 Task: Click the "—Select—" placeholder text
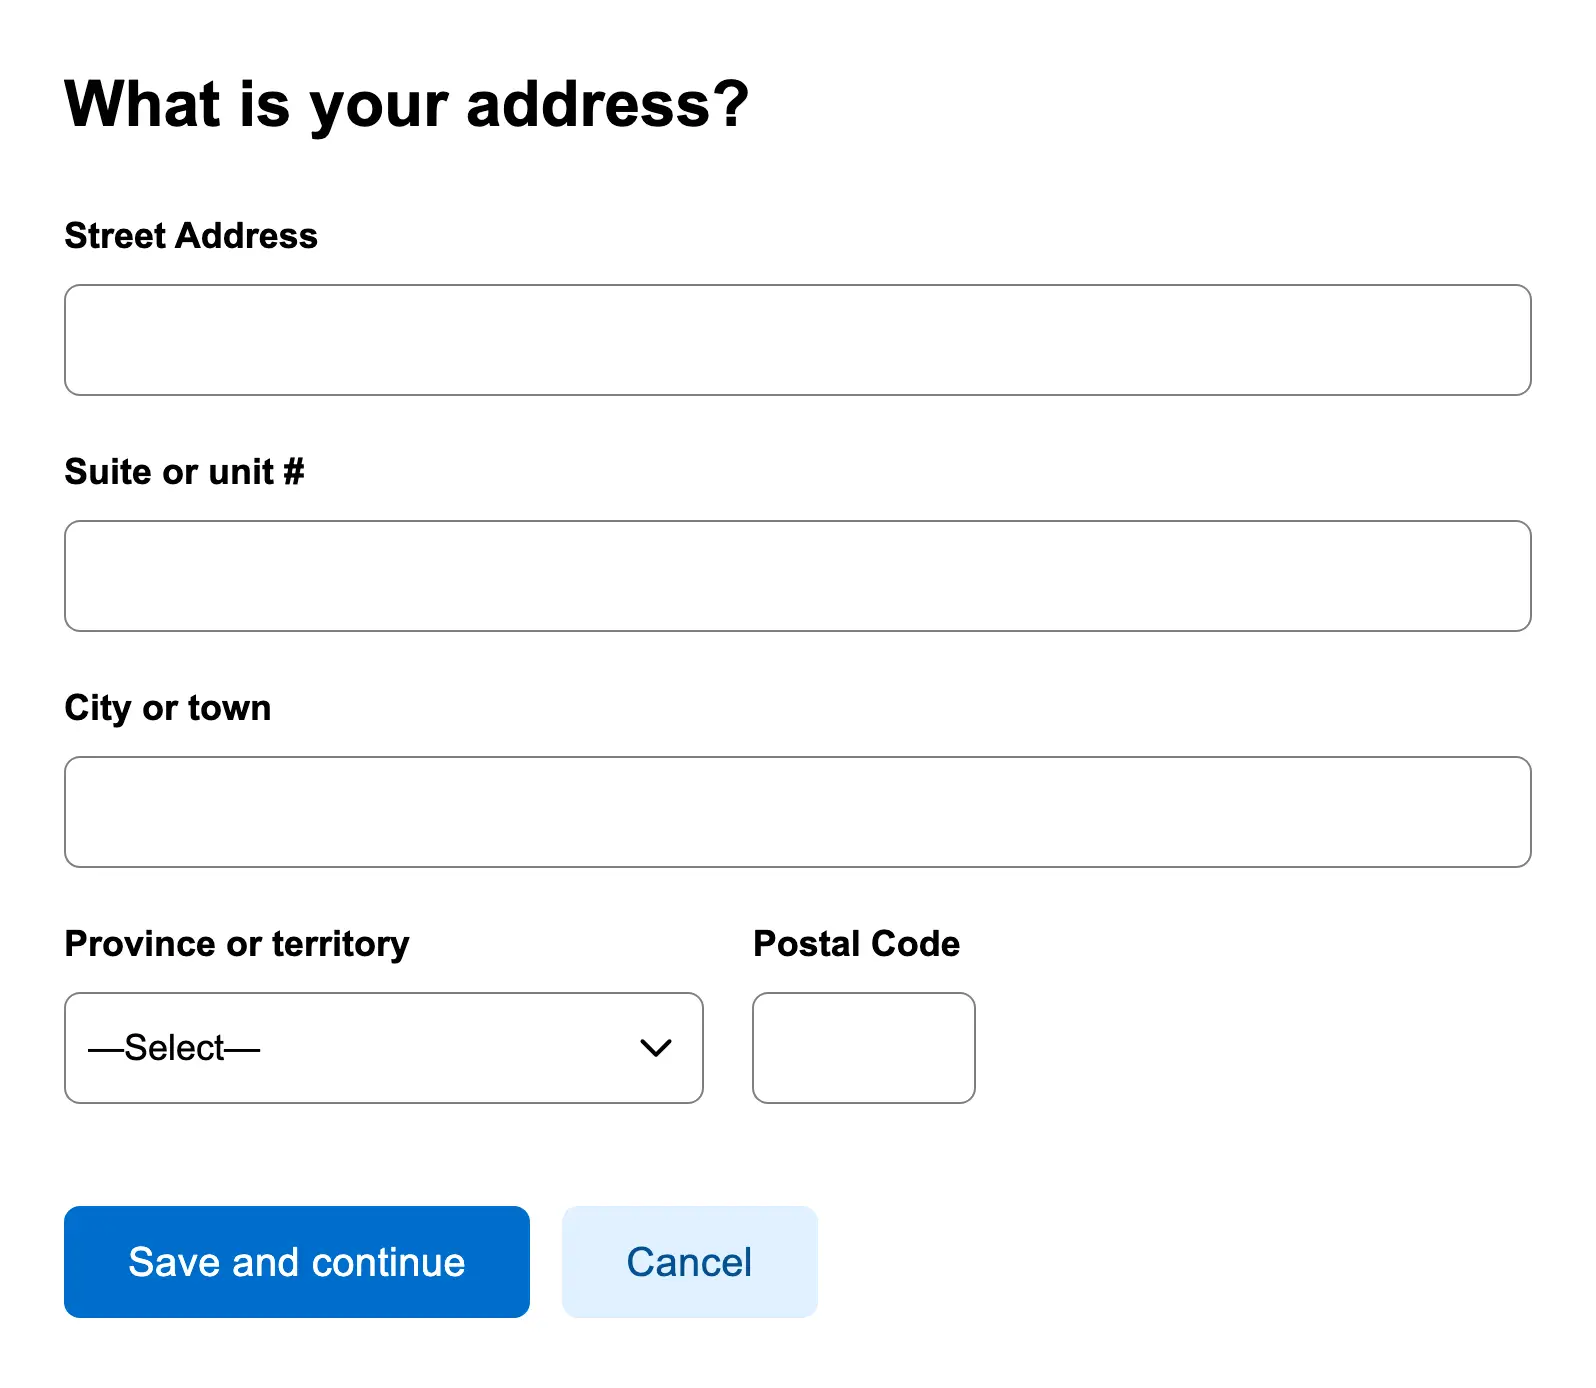[x=174, y=1048]
